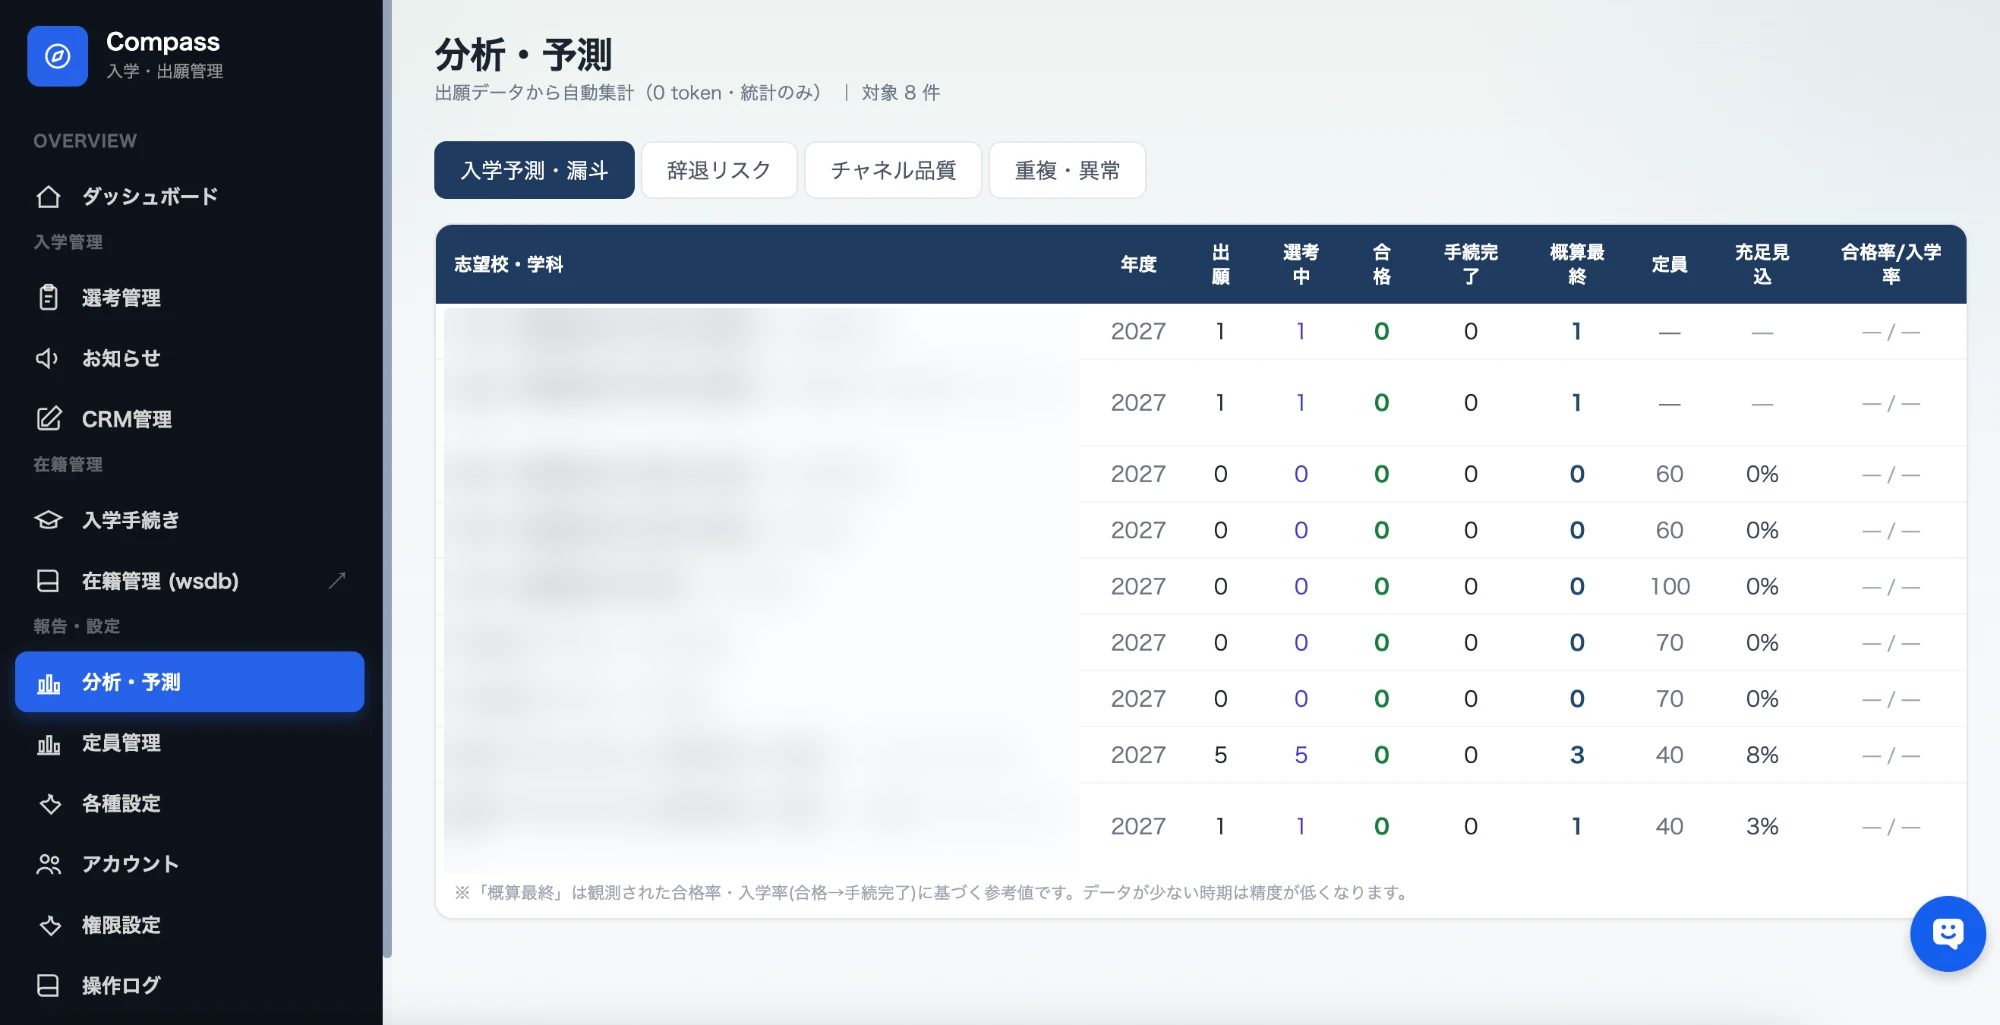The width and height of the screenshot is (2000, 1025).
Task: Click the 入学手続き graduation cap icon
Action: click(48, 520)
